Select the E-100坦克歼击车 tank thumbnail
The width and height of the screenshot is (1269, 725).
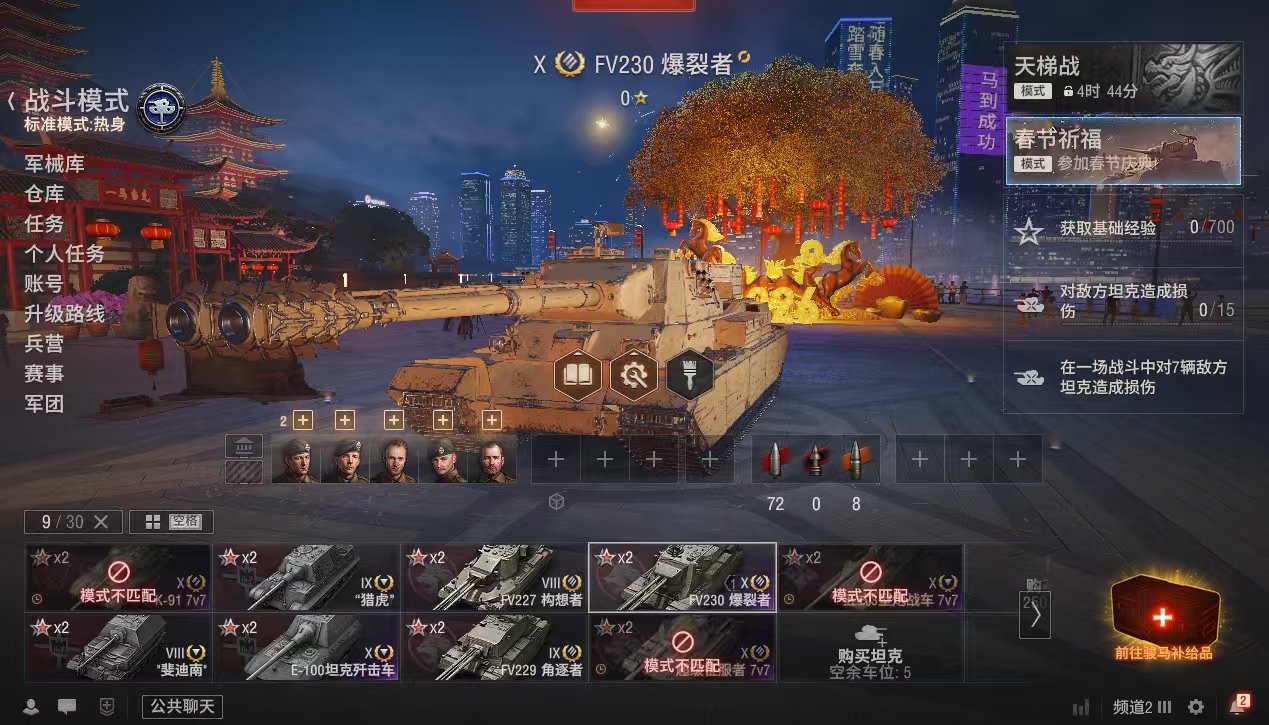point(306,647)
